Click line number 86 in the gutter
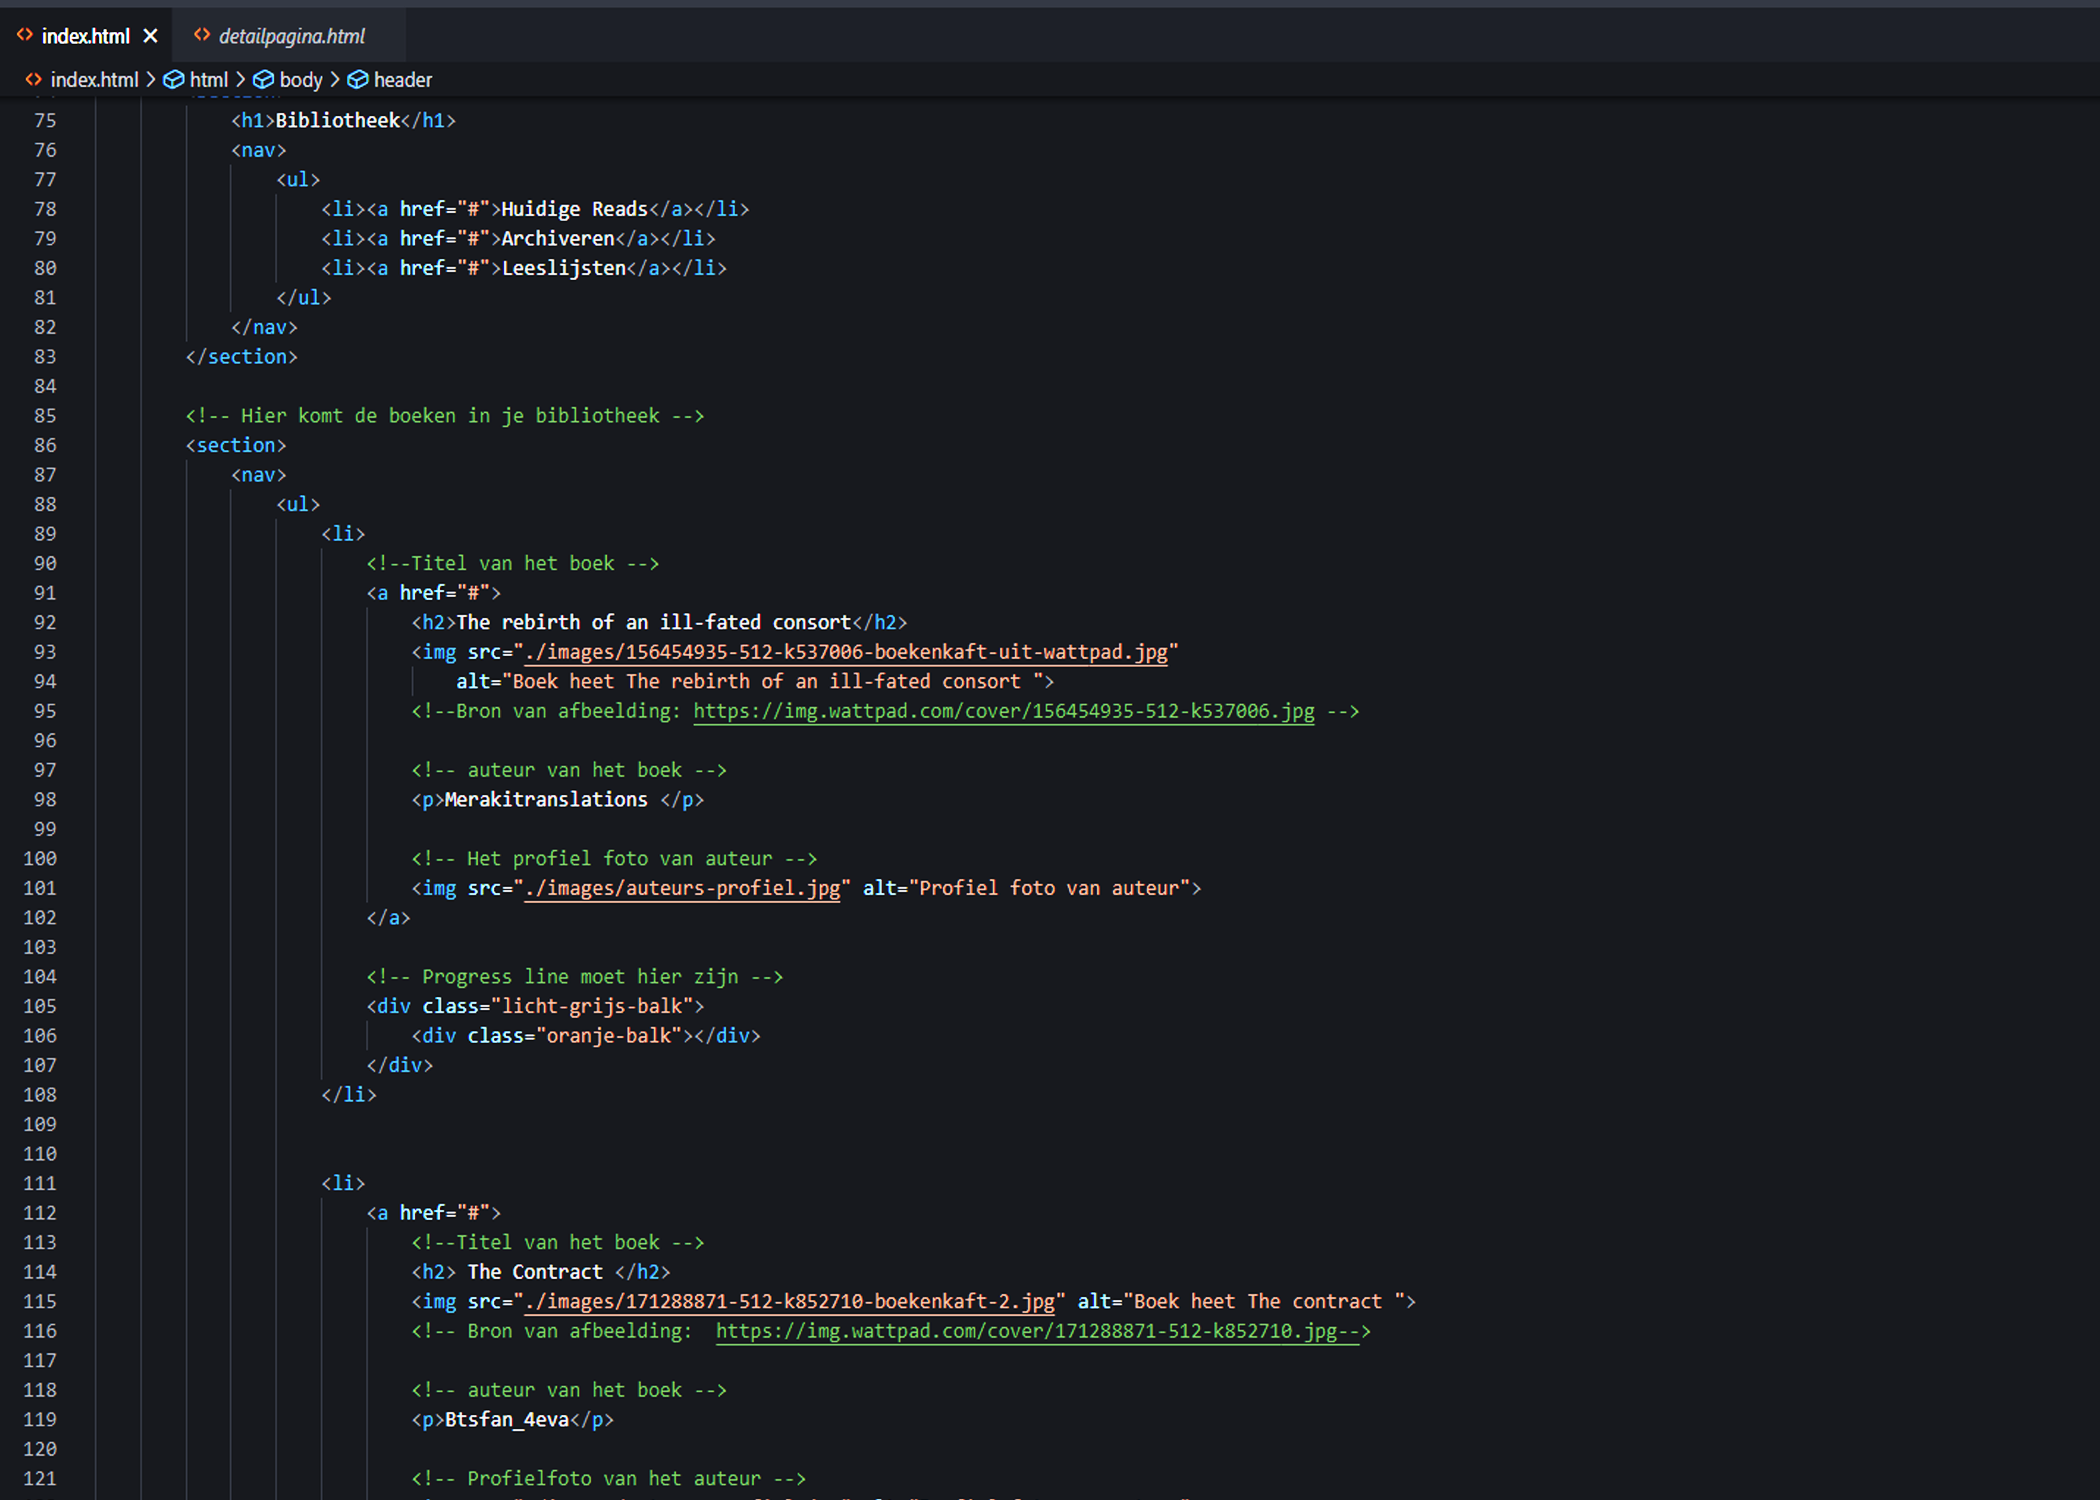The width and height of the screenshot is (2100, 1500). tap(45, 445)
